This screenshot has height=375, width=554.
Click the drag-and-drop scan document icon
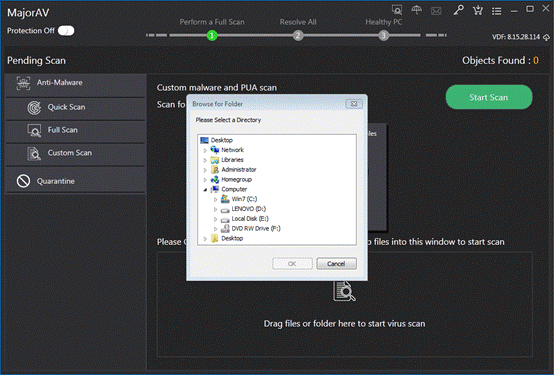tap(344, 292)
